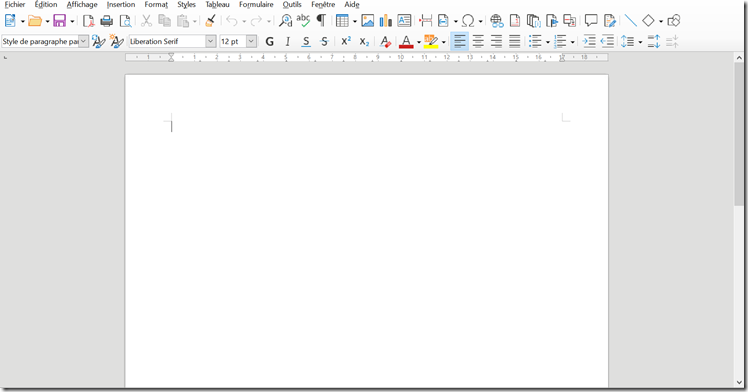
Task: Expand the Liberation Serif font name dropdown
Action: tap(211, 41)
